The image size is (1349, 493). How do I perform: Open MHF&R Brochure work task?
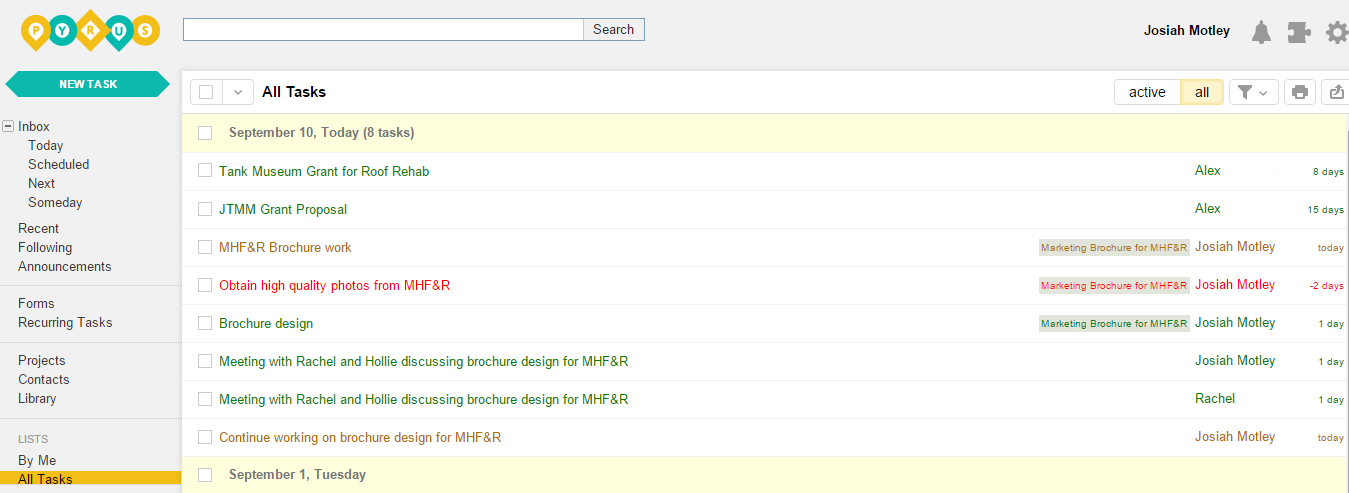[x=285, y=247]
